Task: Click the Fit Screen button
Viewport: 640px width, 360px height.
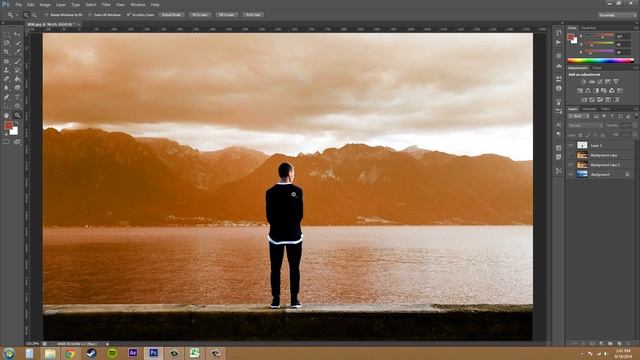Action: point(200,15)
